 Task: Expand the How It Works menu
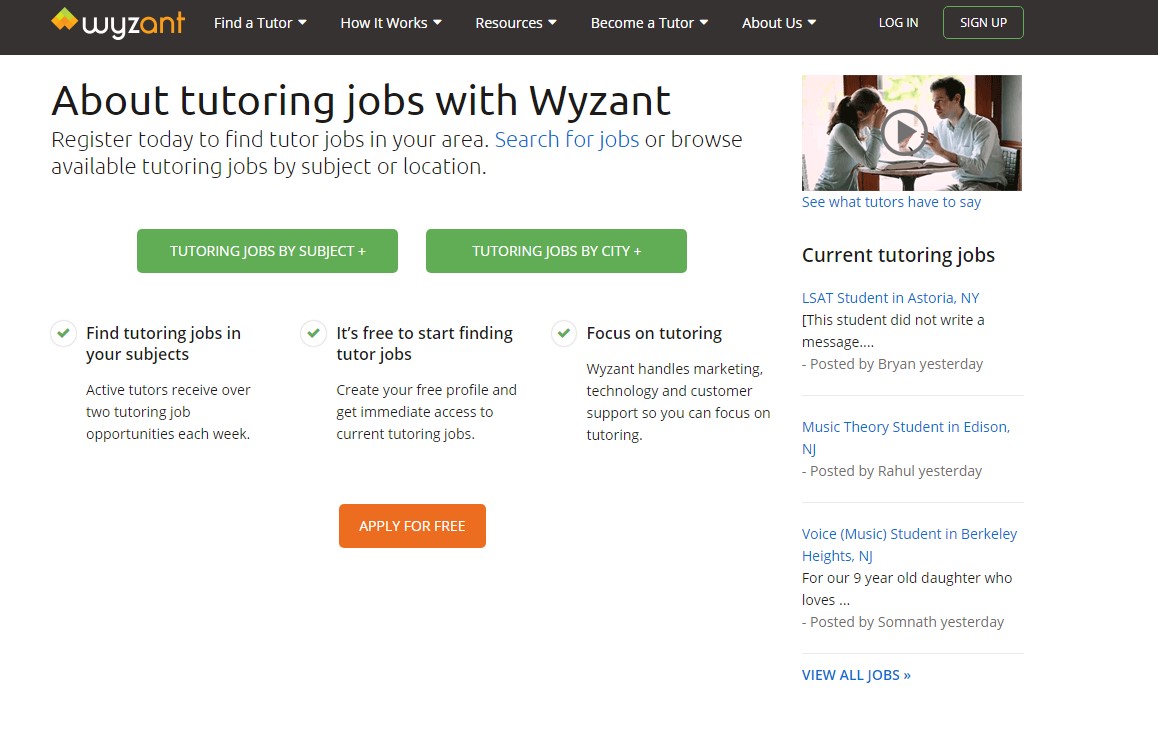point(391,23)
